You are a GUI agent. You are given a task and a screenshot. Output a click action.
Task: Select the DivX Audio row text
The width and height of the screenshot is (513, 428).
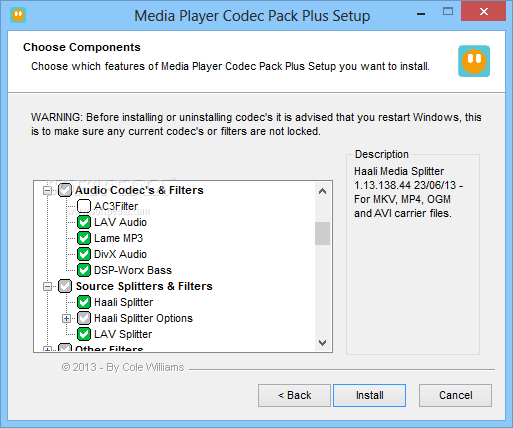[120, 254]
